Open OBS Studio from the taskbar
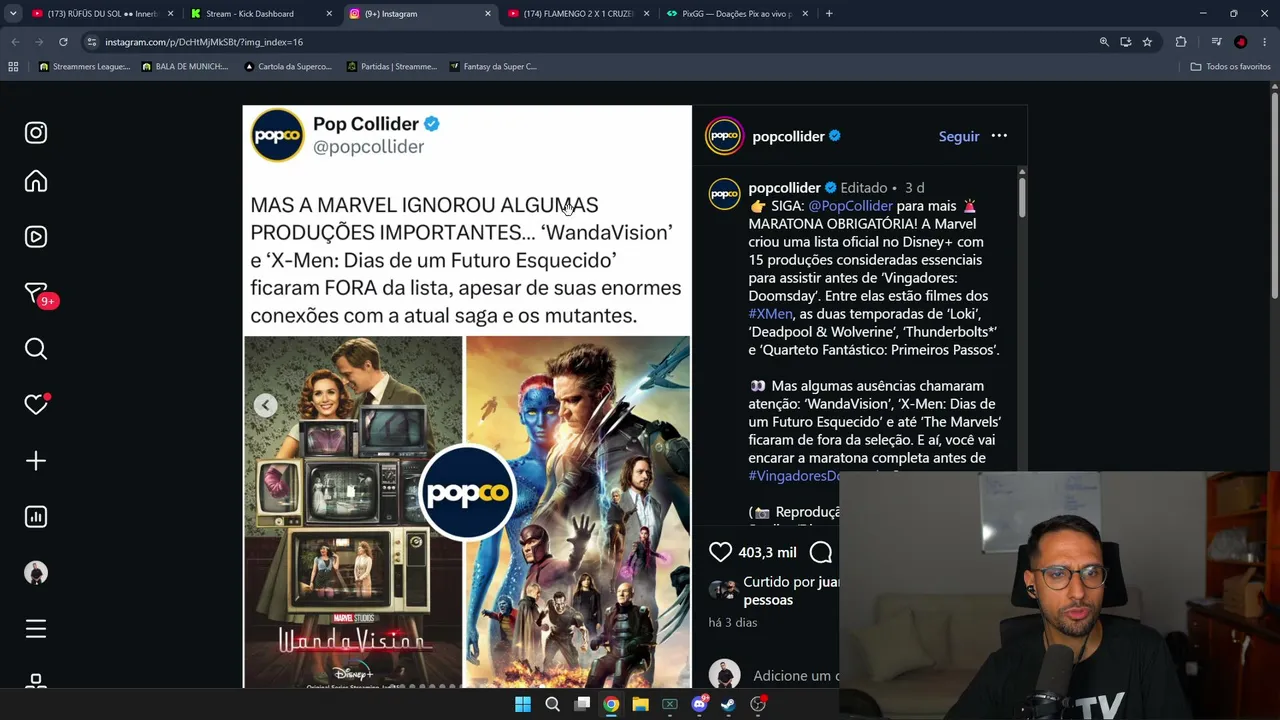The image size is (1280, 720). pos(759,704)
